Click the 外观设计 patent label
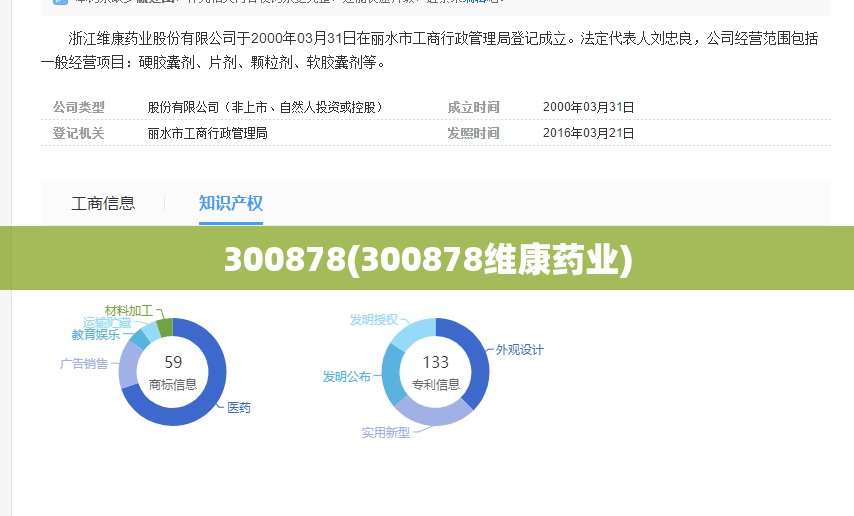854x516 pixels. (520, 350)
